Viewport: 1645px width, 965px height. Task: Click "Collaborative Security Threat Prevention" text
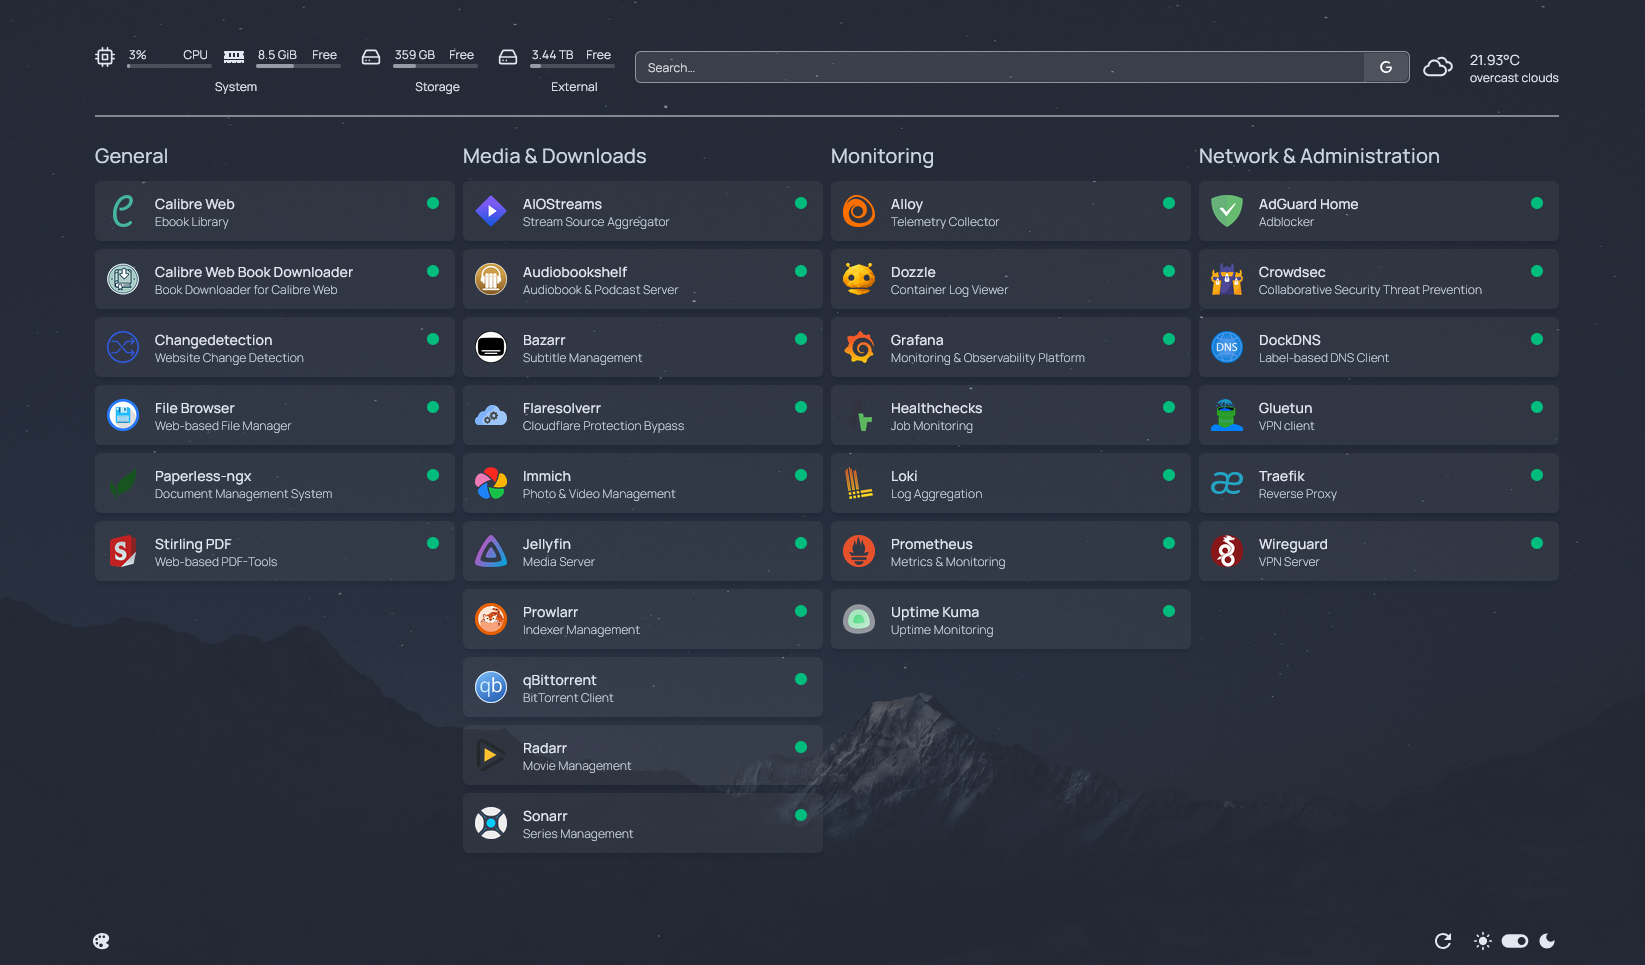(1370, 290)
